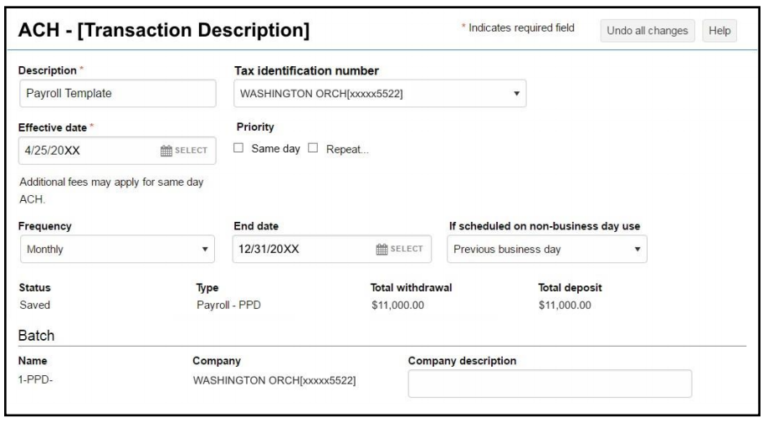This screenshot has width=768, height=422.
Task: Click the Undo all changes button
Action: (647, 31)
